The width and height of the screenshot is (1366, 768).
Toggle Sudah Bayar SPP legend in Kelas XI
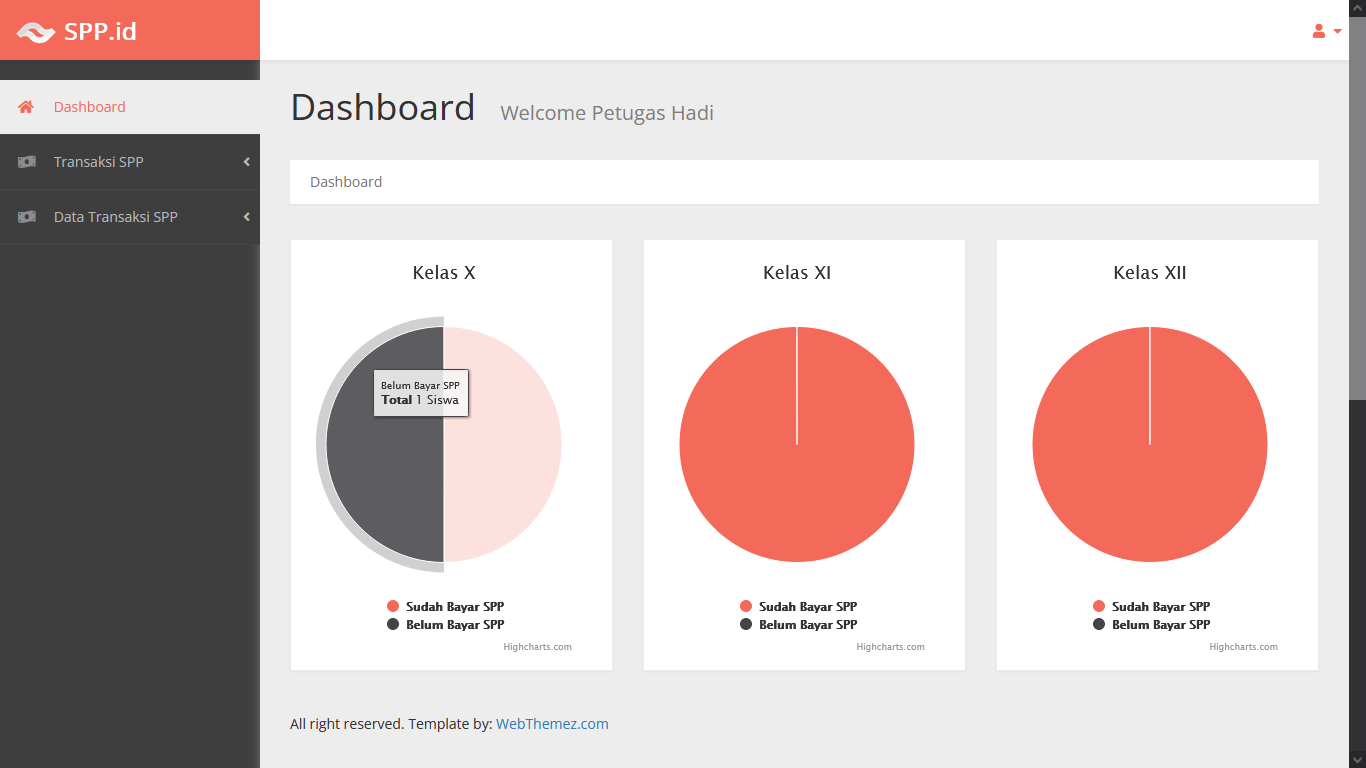pos(807,606)
